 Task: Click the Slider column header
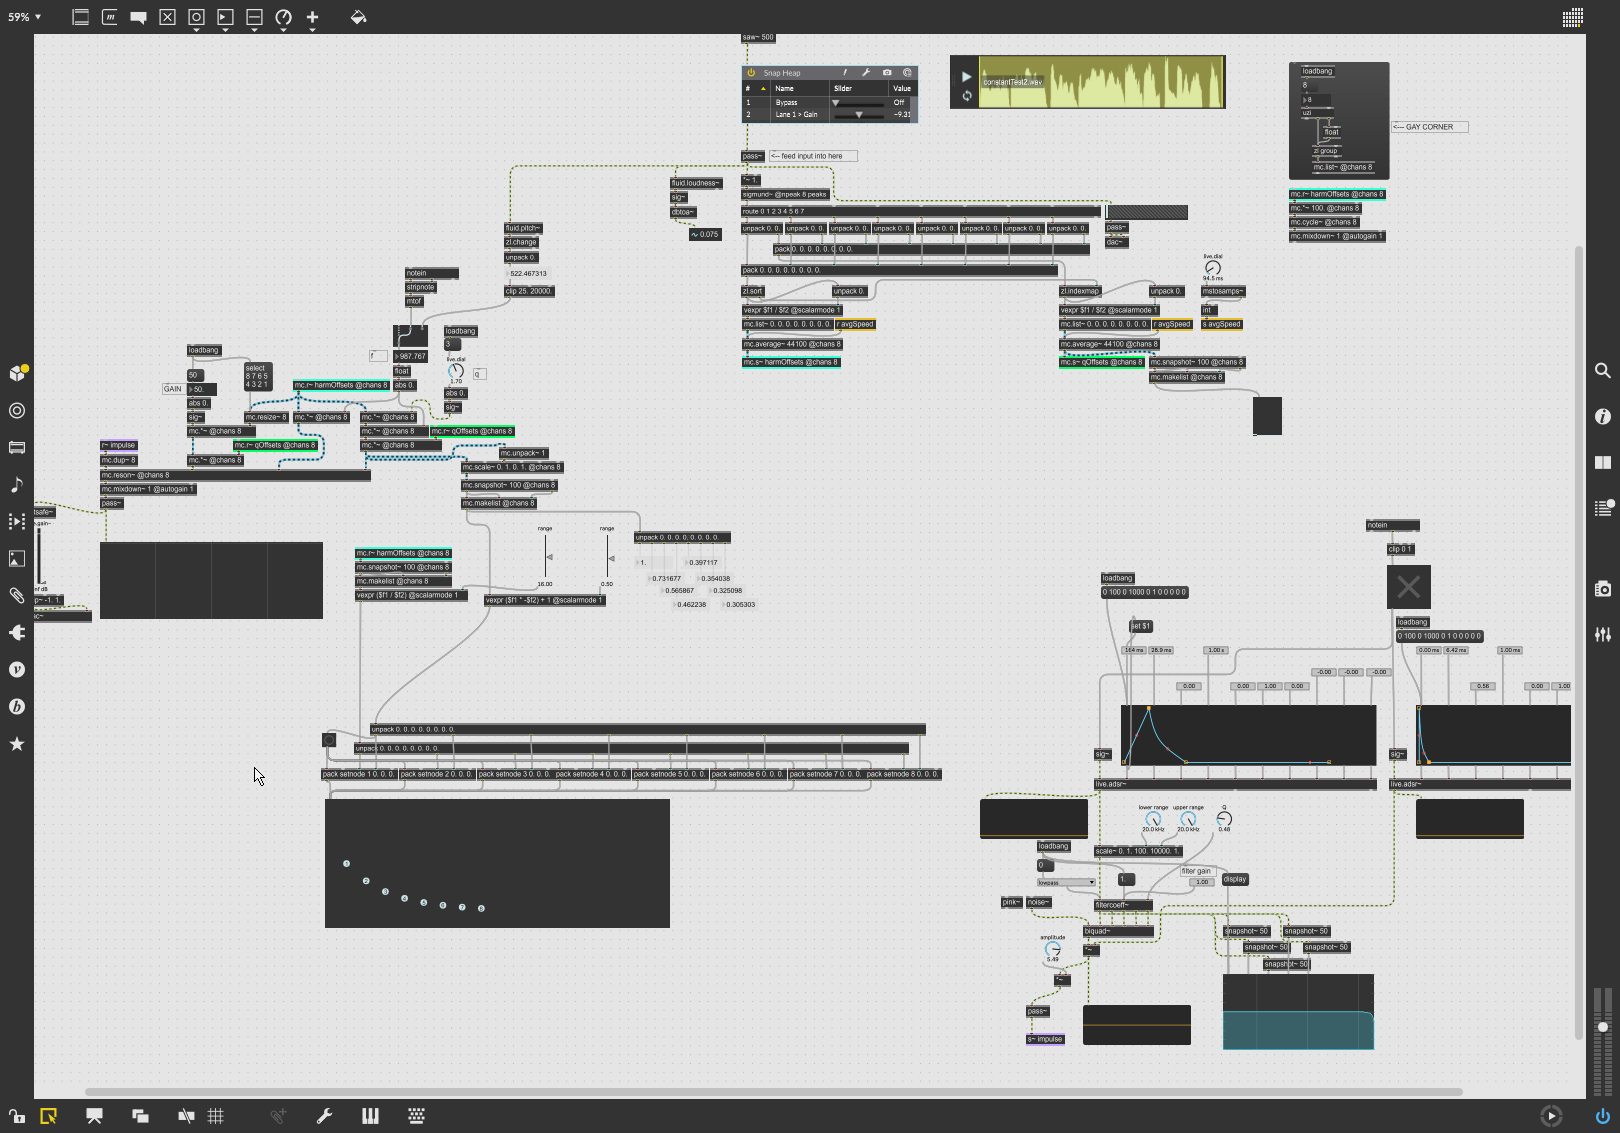[859, 88]
